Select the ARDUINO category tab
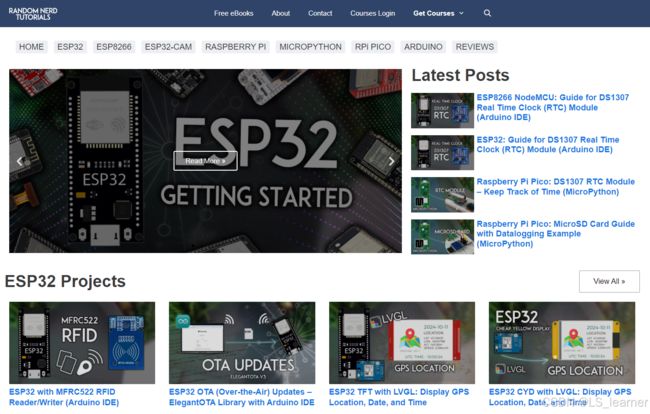 pyautogui.click(x=423, y=47)
